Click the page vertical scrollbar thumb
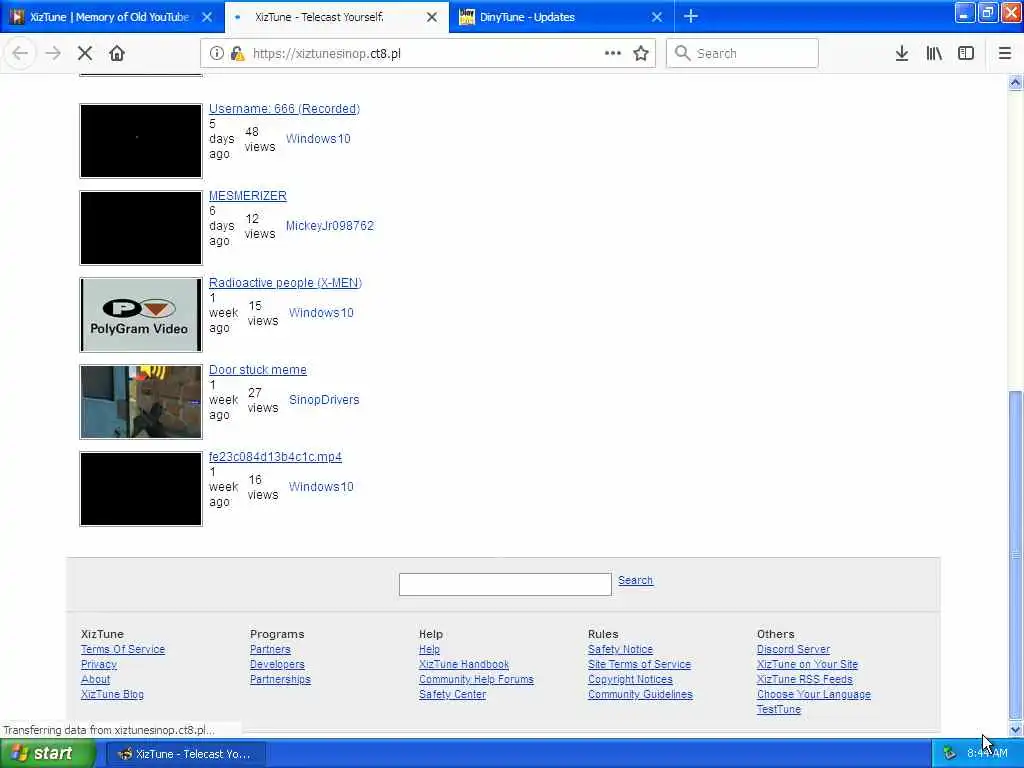The height and width of the screenshot is (768, 1024). point(1015,554)
